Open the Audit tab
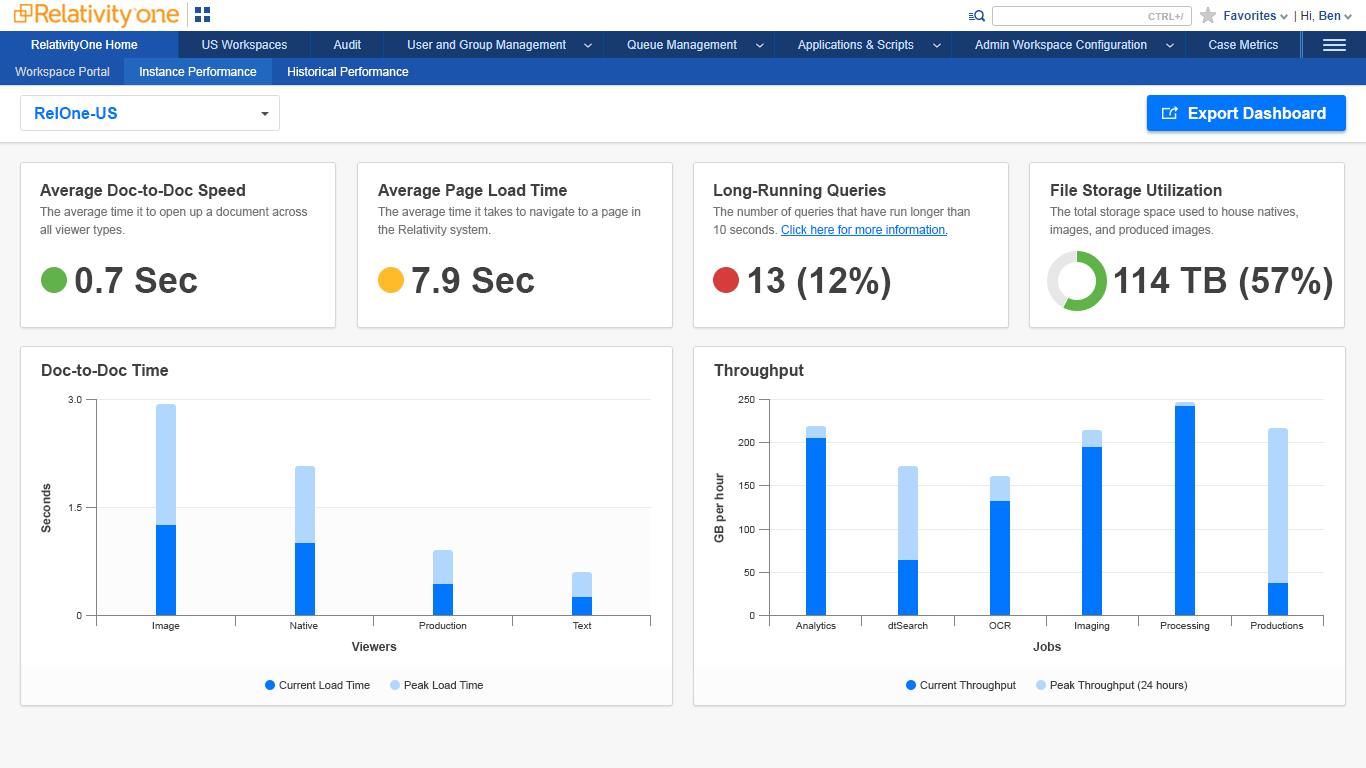The width and height of the screenshot is (1366, 768). 347,45
